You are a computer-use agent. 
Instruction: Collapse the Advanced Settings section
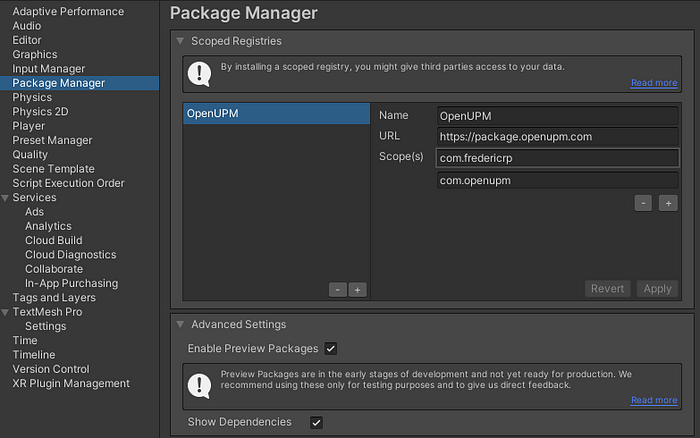coord(180,325)
